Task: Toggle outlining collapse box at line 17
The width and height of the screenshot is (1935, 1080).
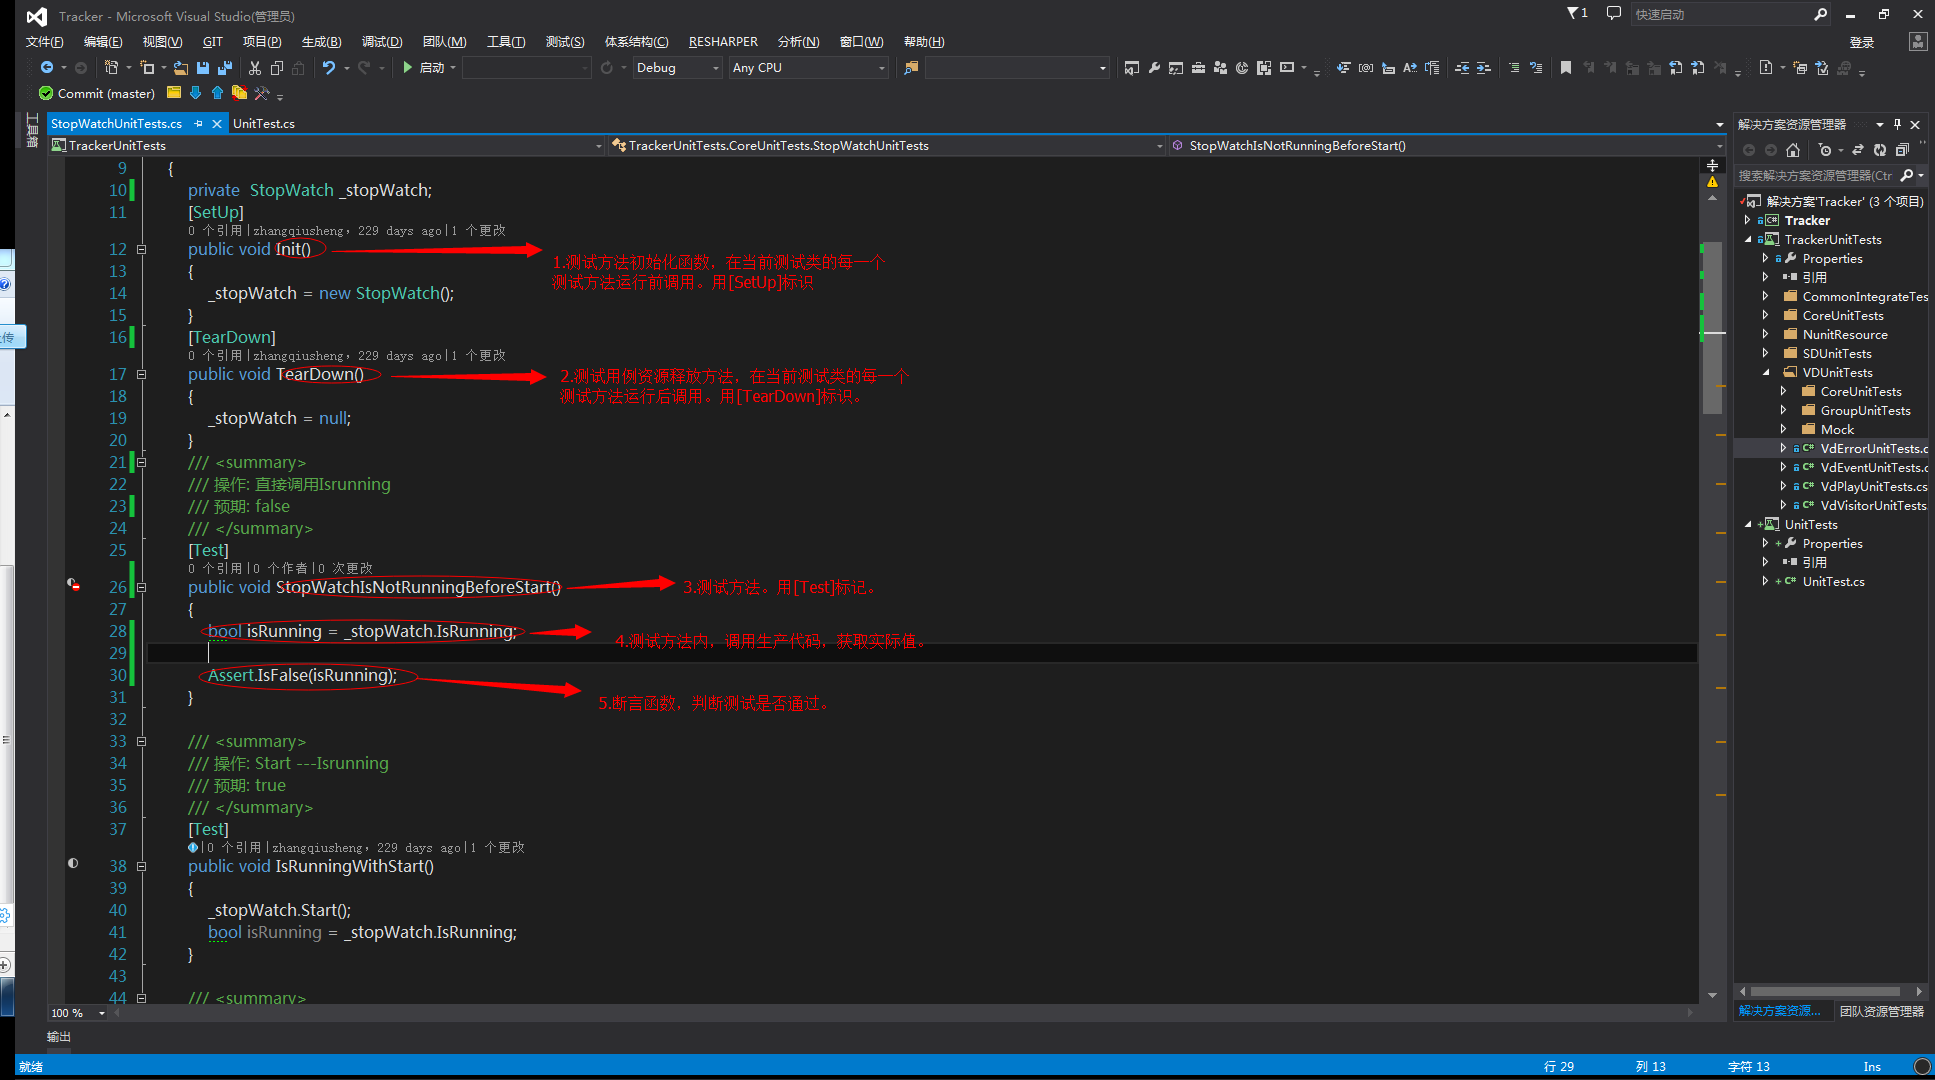Action: click(141, 374)
